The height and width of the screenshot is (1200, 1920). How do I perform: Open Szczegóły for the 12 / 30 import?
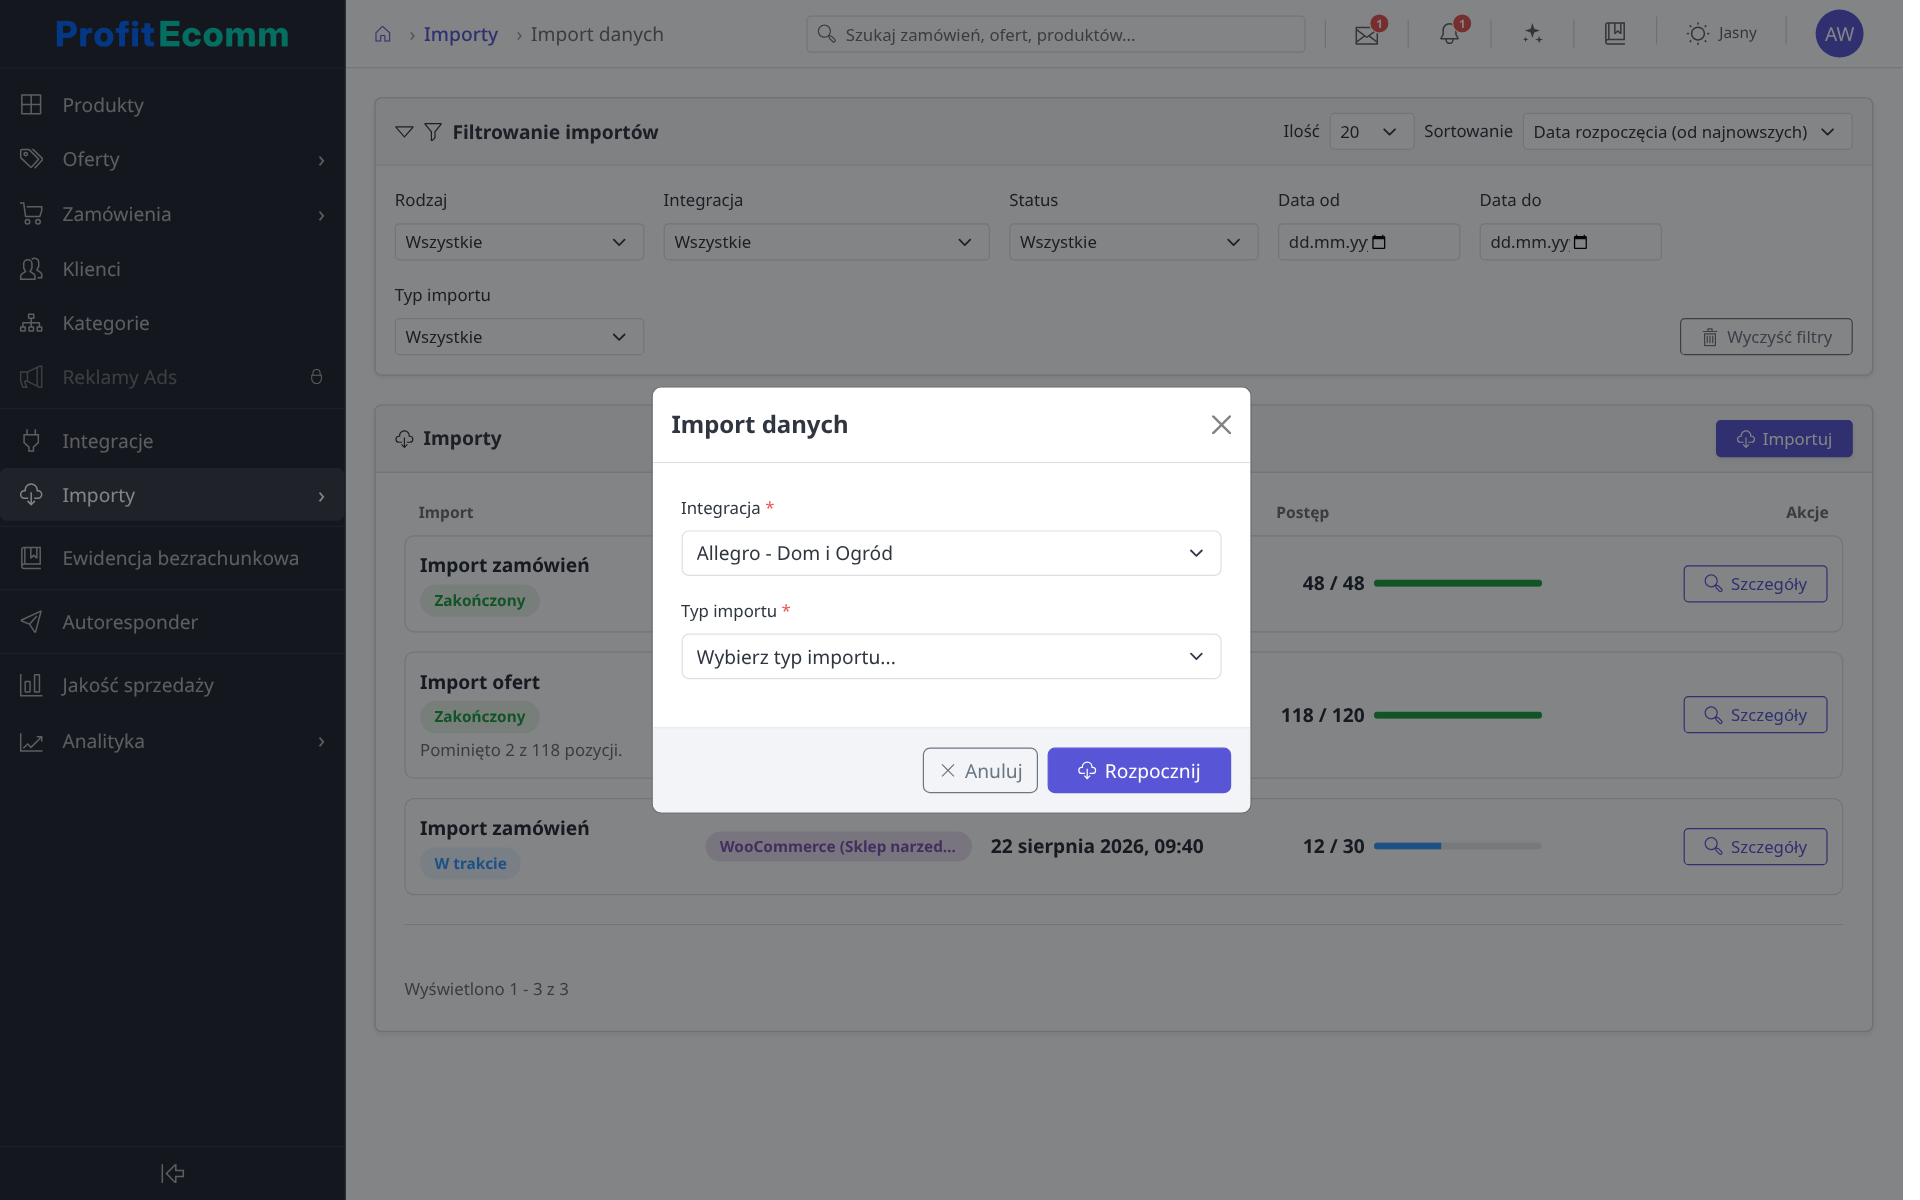[1754, 847]
